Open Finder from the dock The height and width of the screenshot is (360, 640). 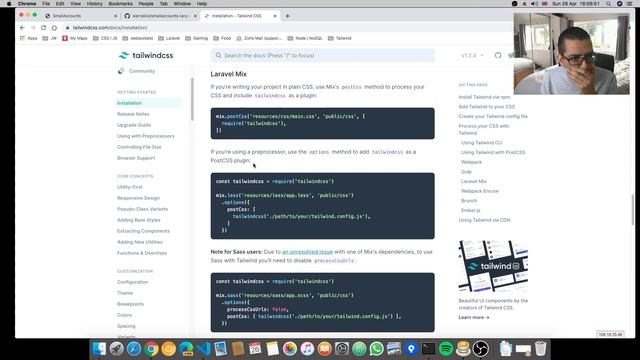click(99, 349)
